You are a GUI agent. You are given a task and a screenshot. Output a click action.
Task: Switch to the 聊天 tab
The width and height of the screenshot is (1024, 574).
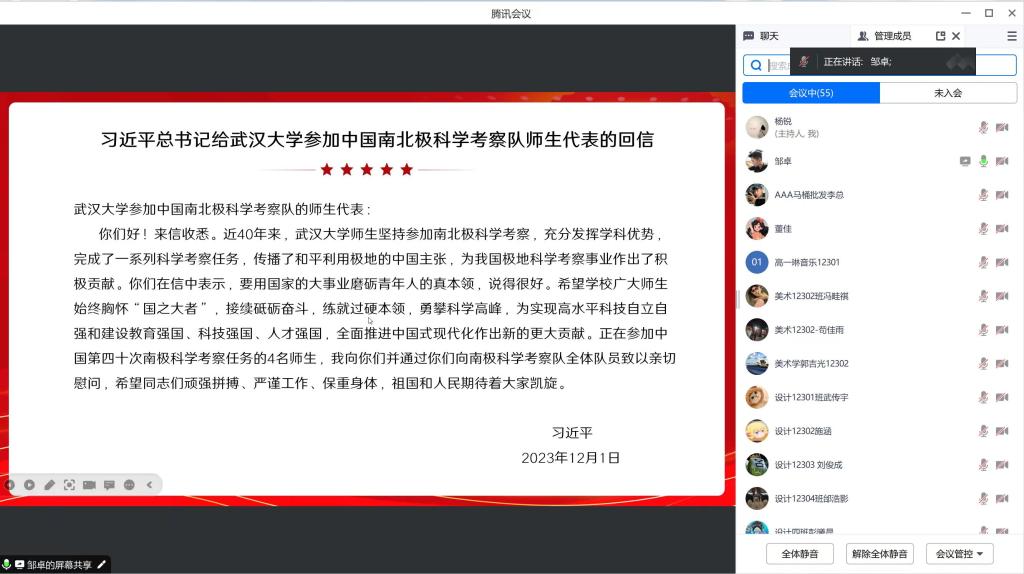[761, 36]
